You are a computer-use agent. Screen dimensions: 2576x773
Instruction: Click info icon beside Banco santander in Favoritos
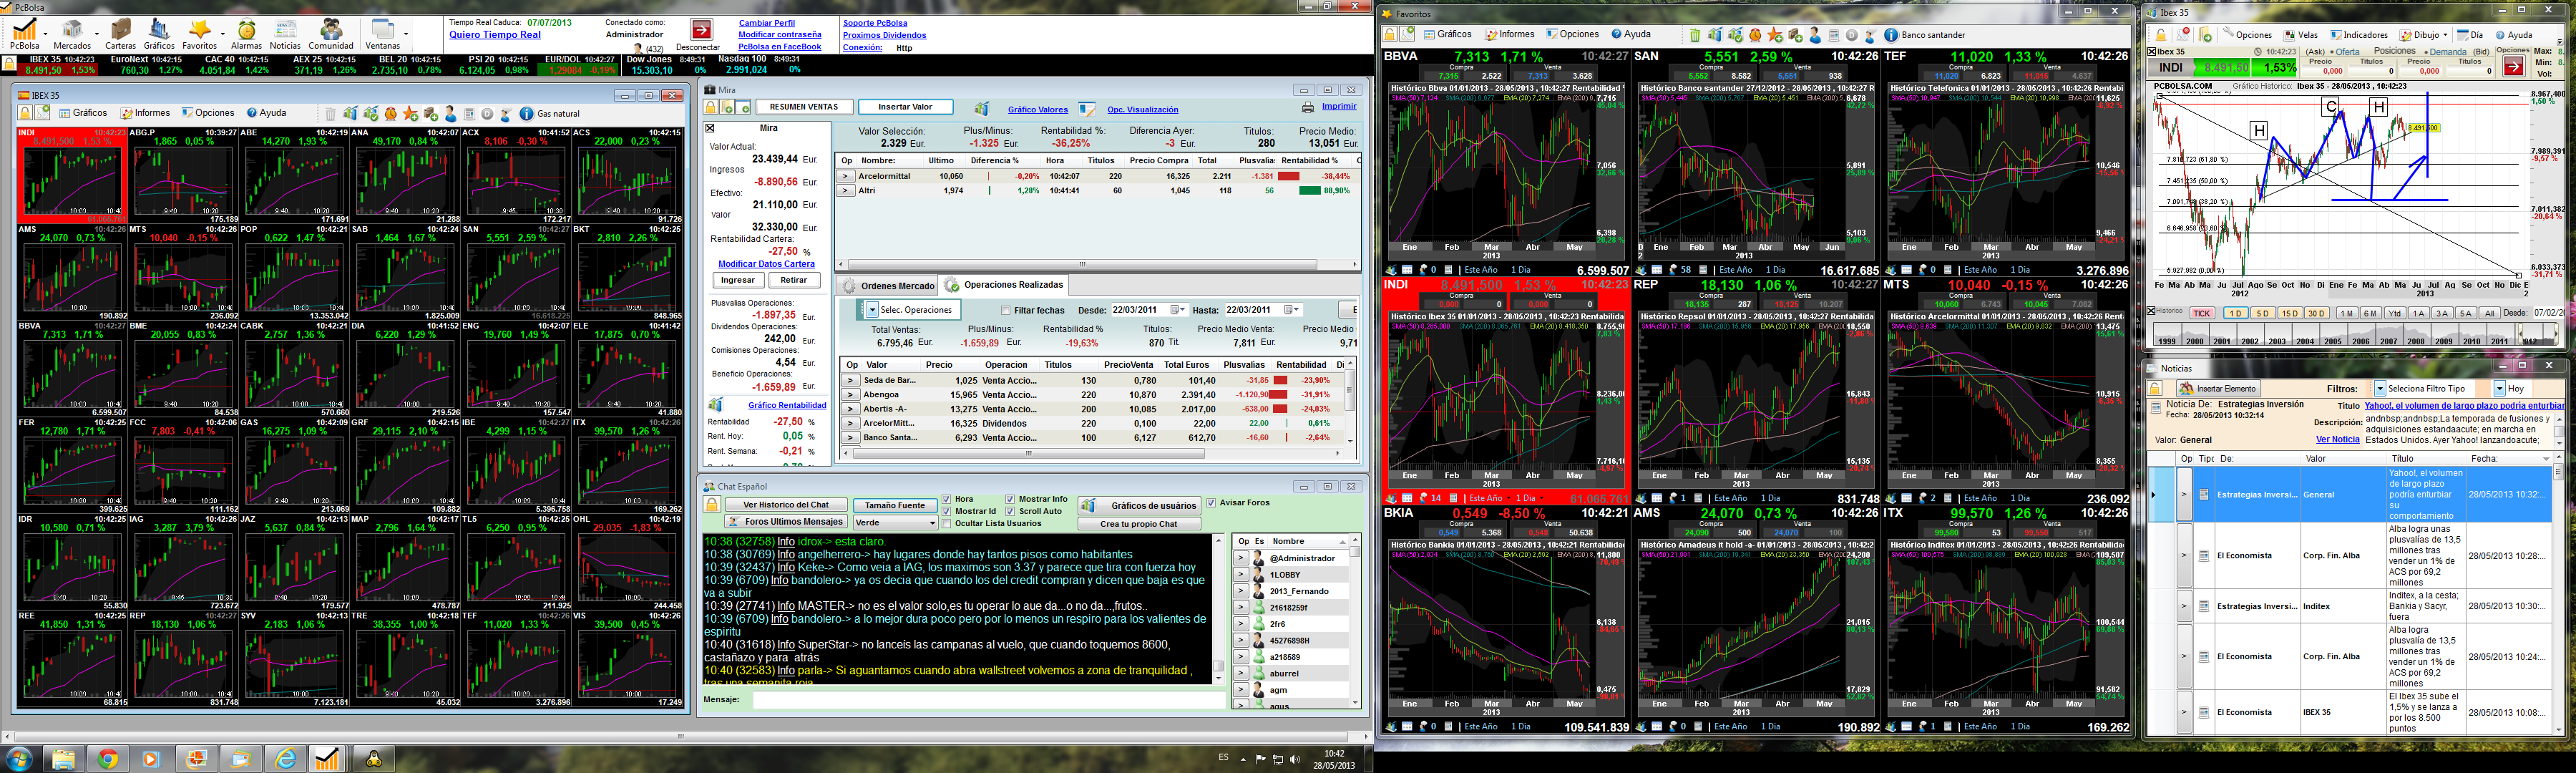[1890, 35]
